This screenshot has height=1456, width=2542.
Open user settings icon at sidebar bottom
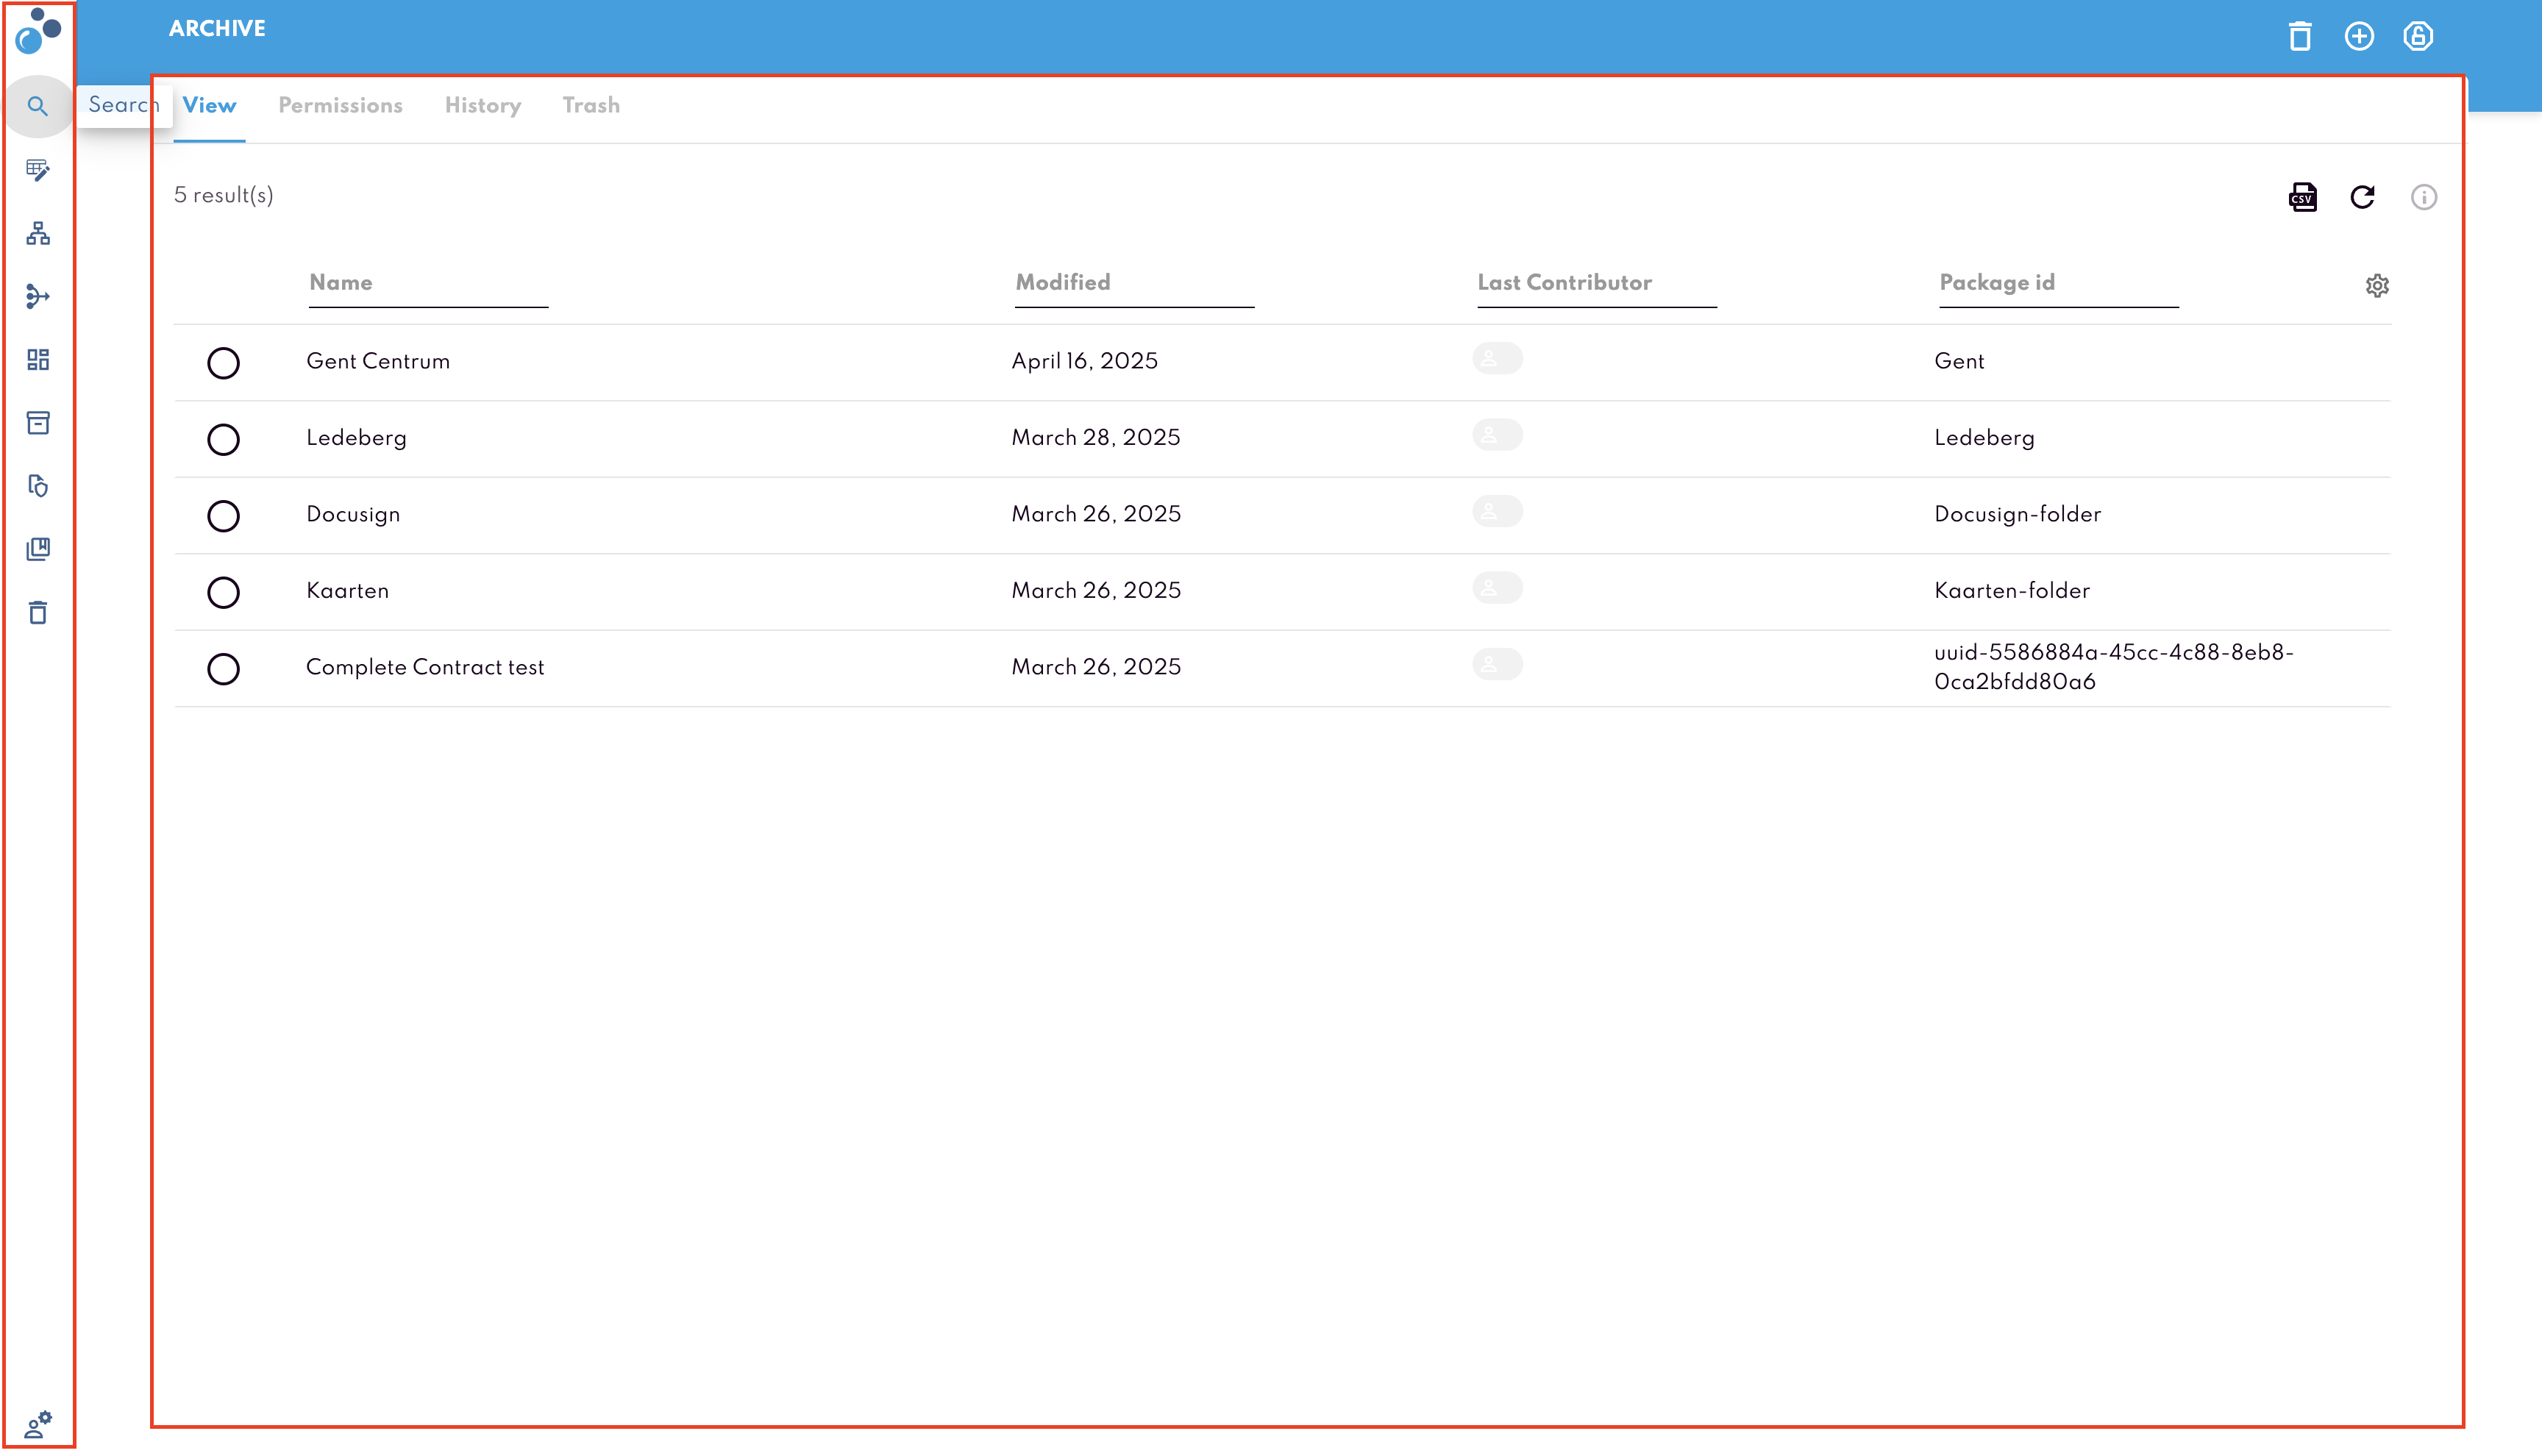(x=38, y=1424)
